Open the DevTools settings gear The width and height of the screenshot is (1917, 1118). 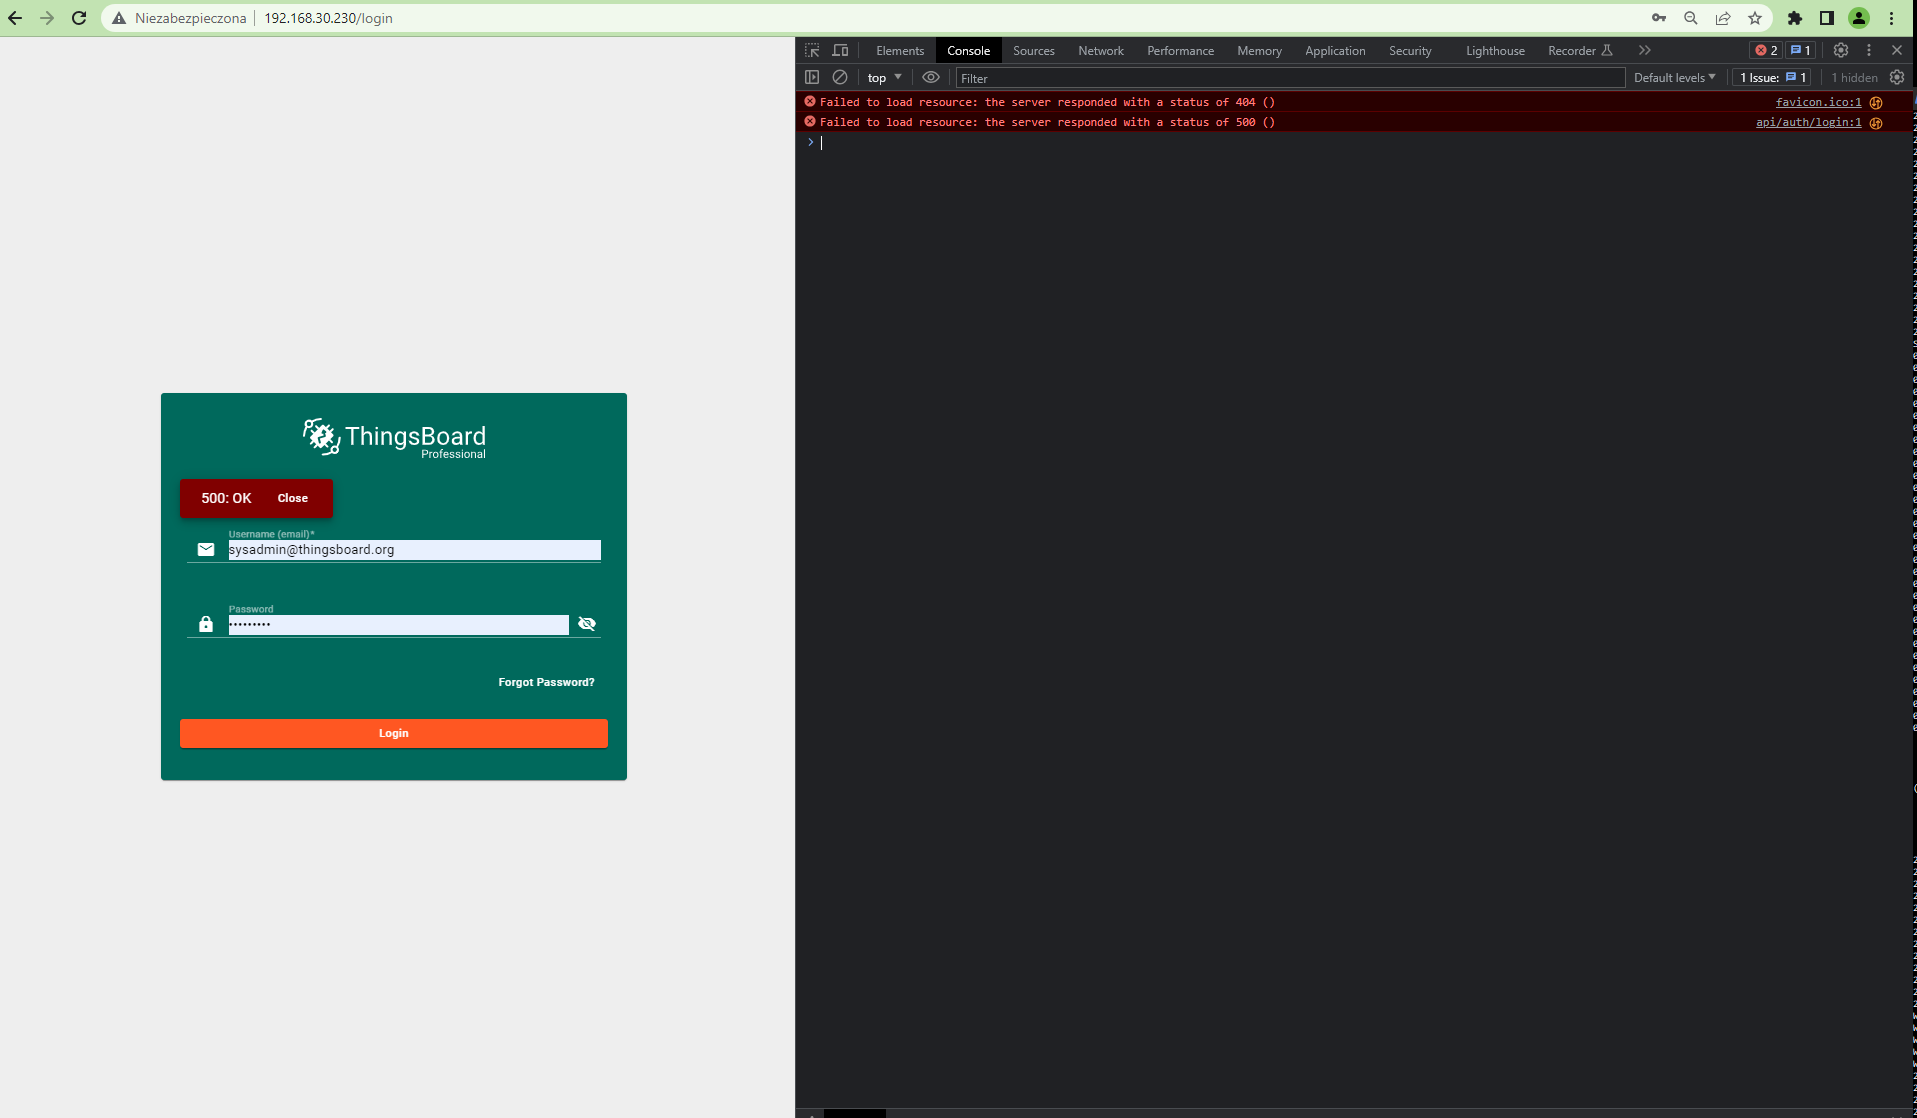coord(1840,50)
